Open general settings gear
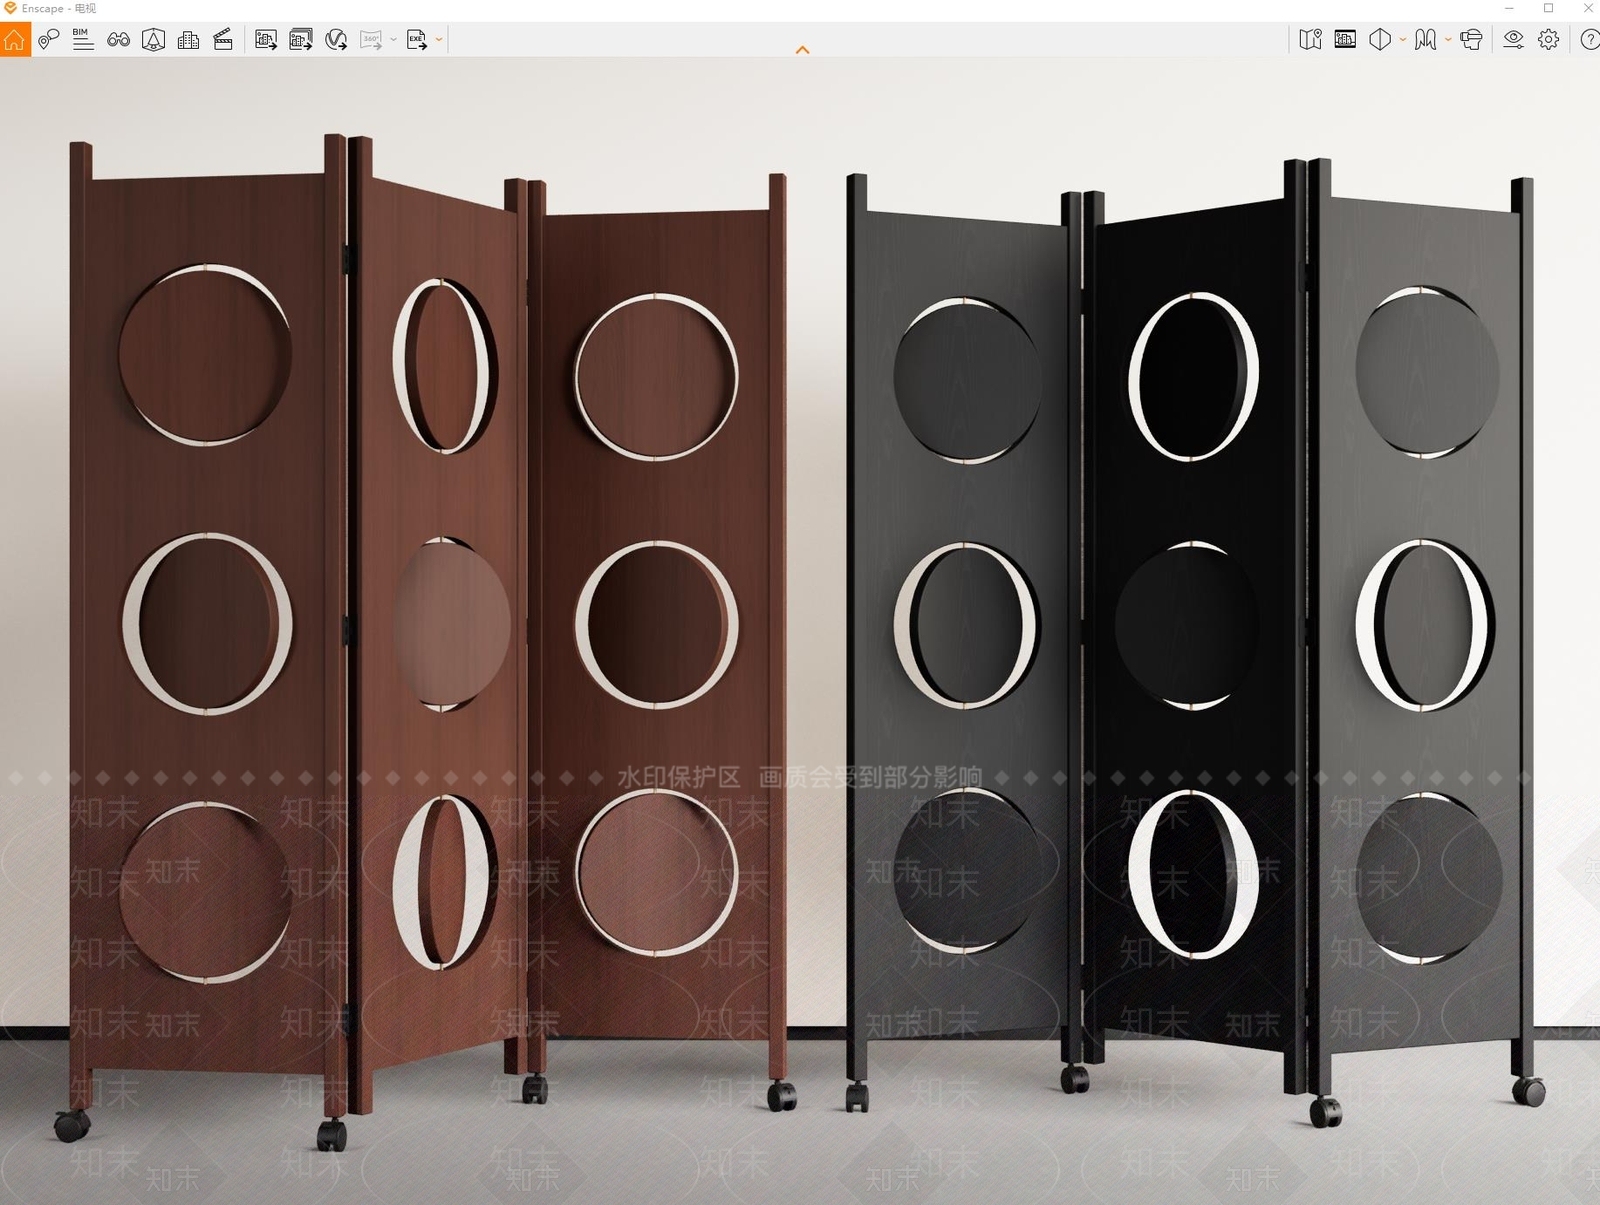The width and height of the screenshot is (1600, 1205). pos(1549,40)
